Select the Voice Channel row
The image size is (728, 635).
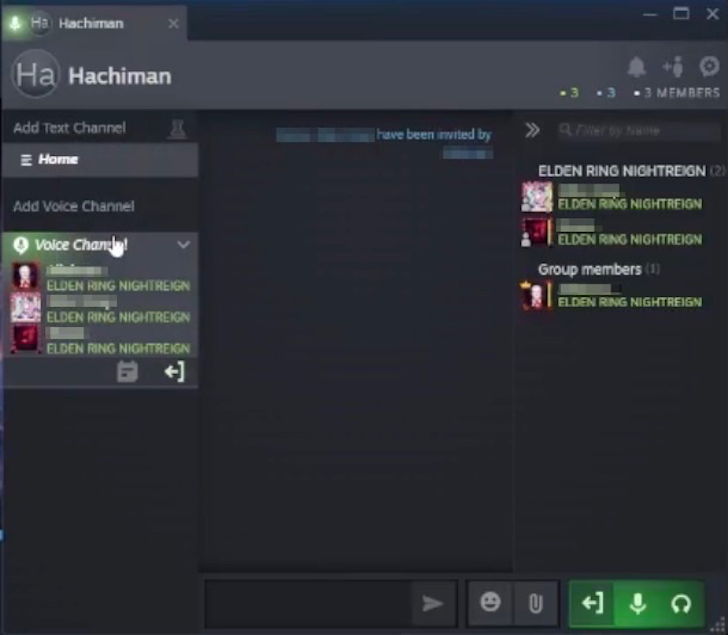[x=100, y=245]
